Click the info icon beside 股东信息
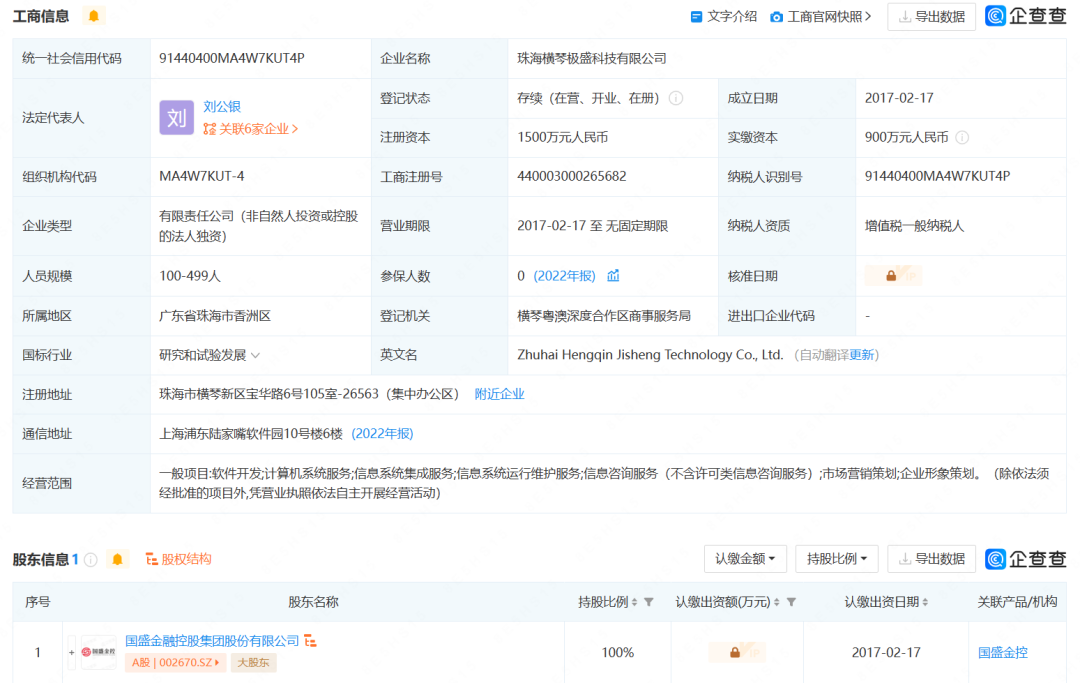 [x=91, y=560]
